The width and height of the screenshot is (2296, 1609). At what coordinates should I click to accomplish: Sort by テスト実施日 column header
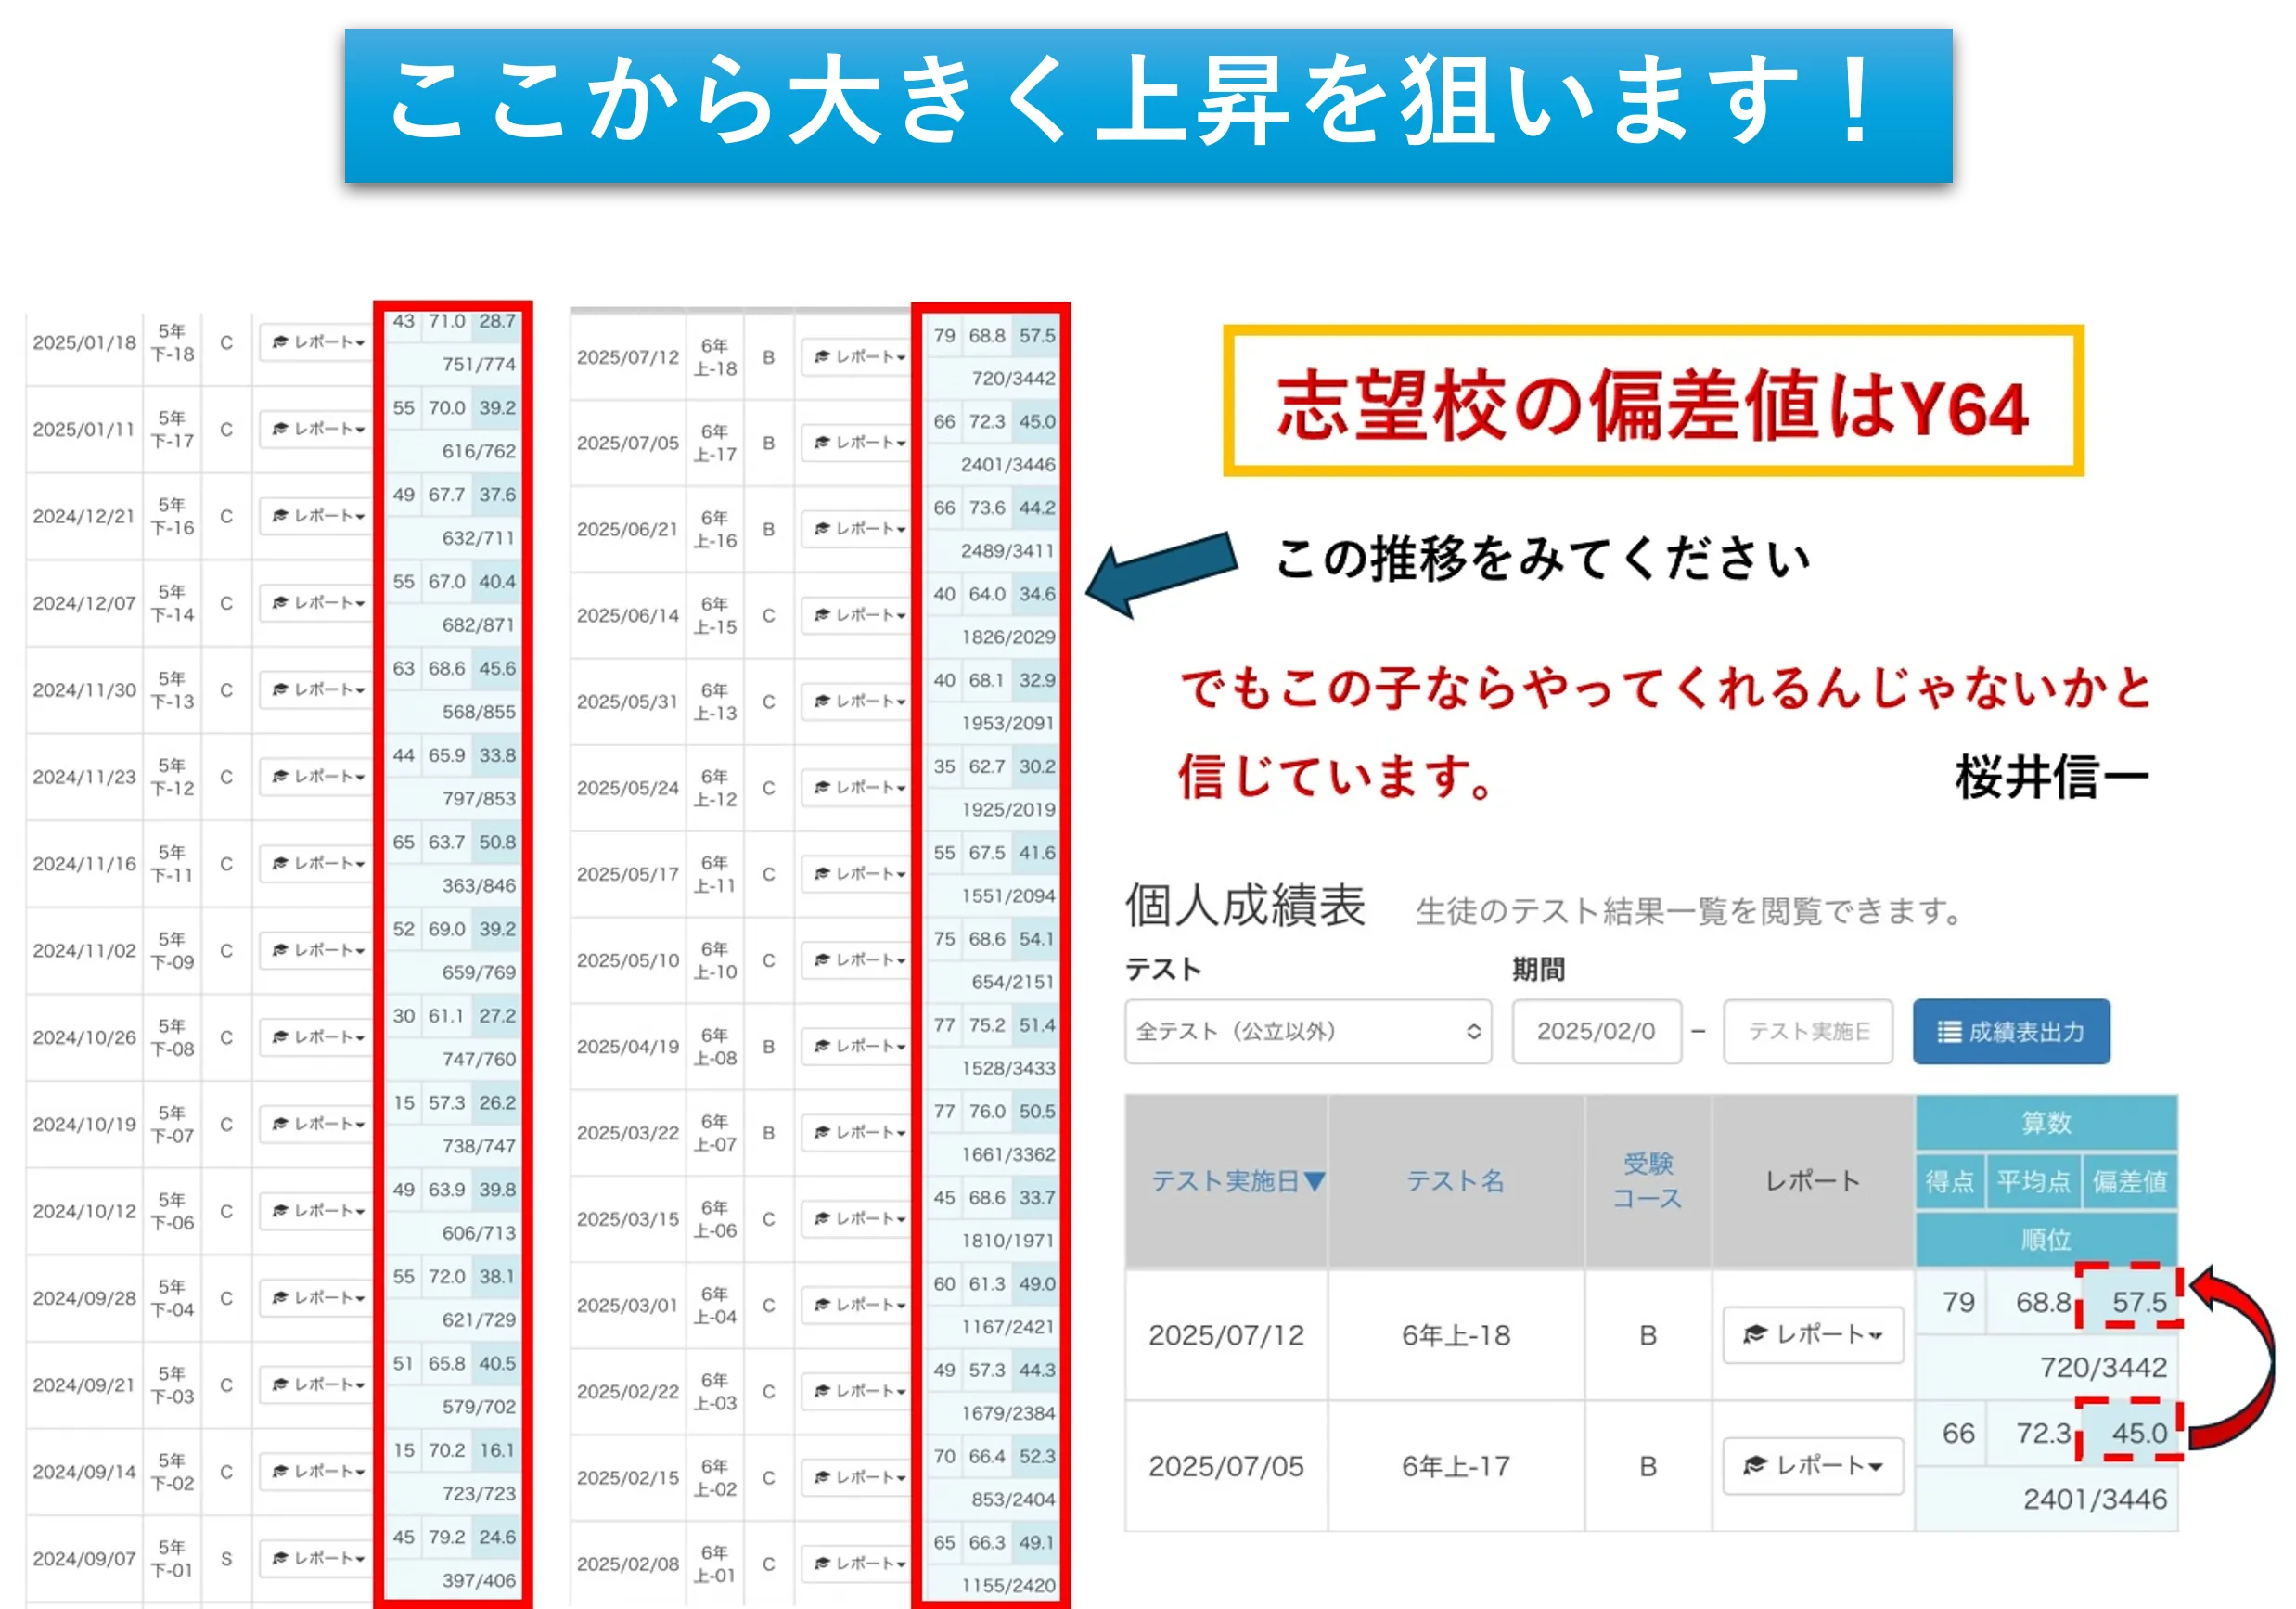point(1226,1181)
